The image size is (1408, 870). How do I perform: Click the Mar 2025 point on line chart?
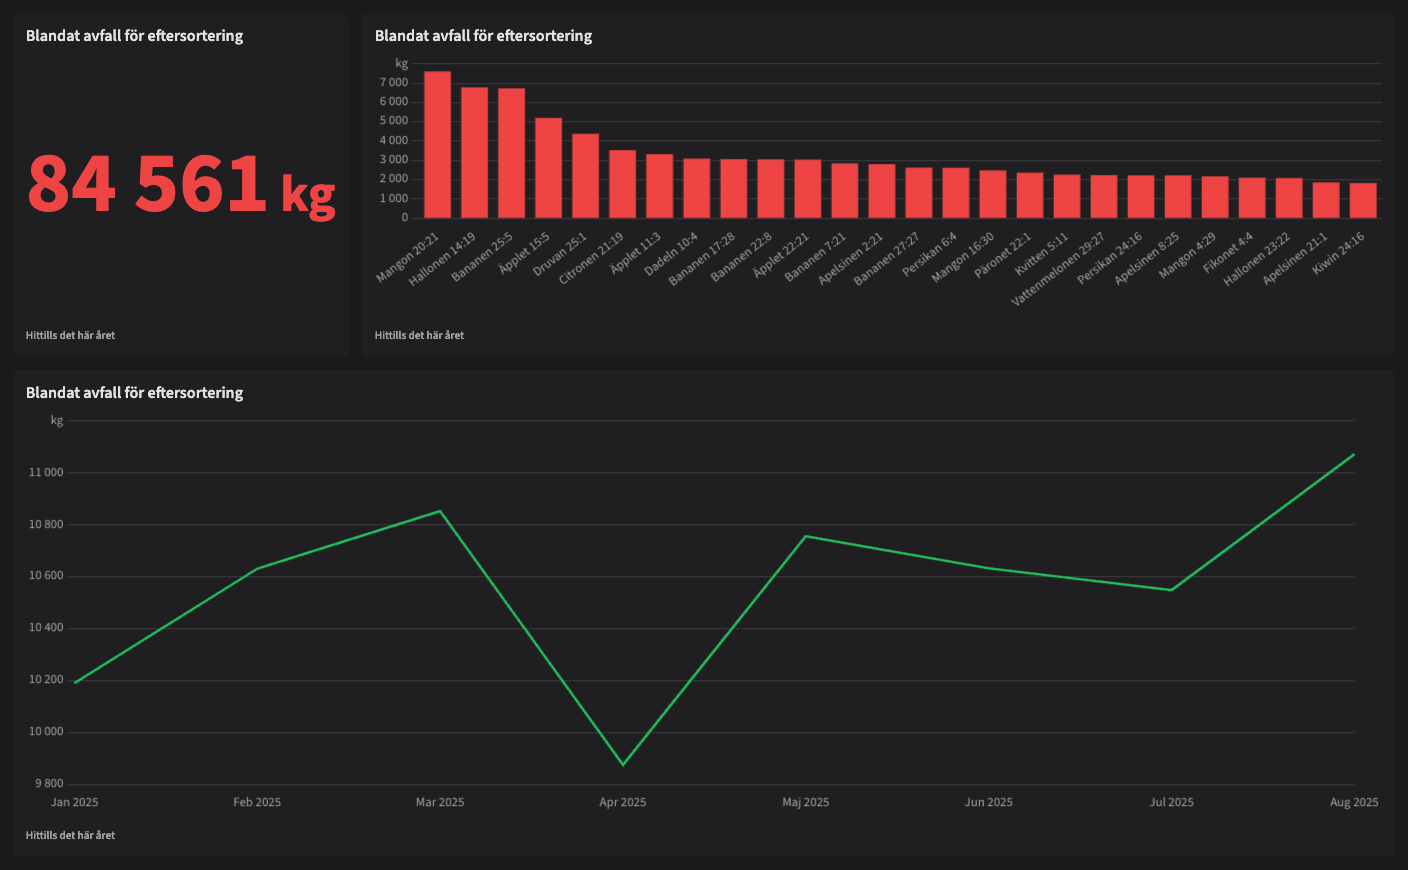tap(440, 511)
